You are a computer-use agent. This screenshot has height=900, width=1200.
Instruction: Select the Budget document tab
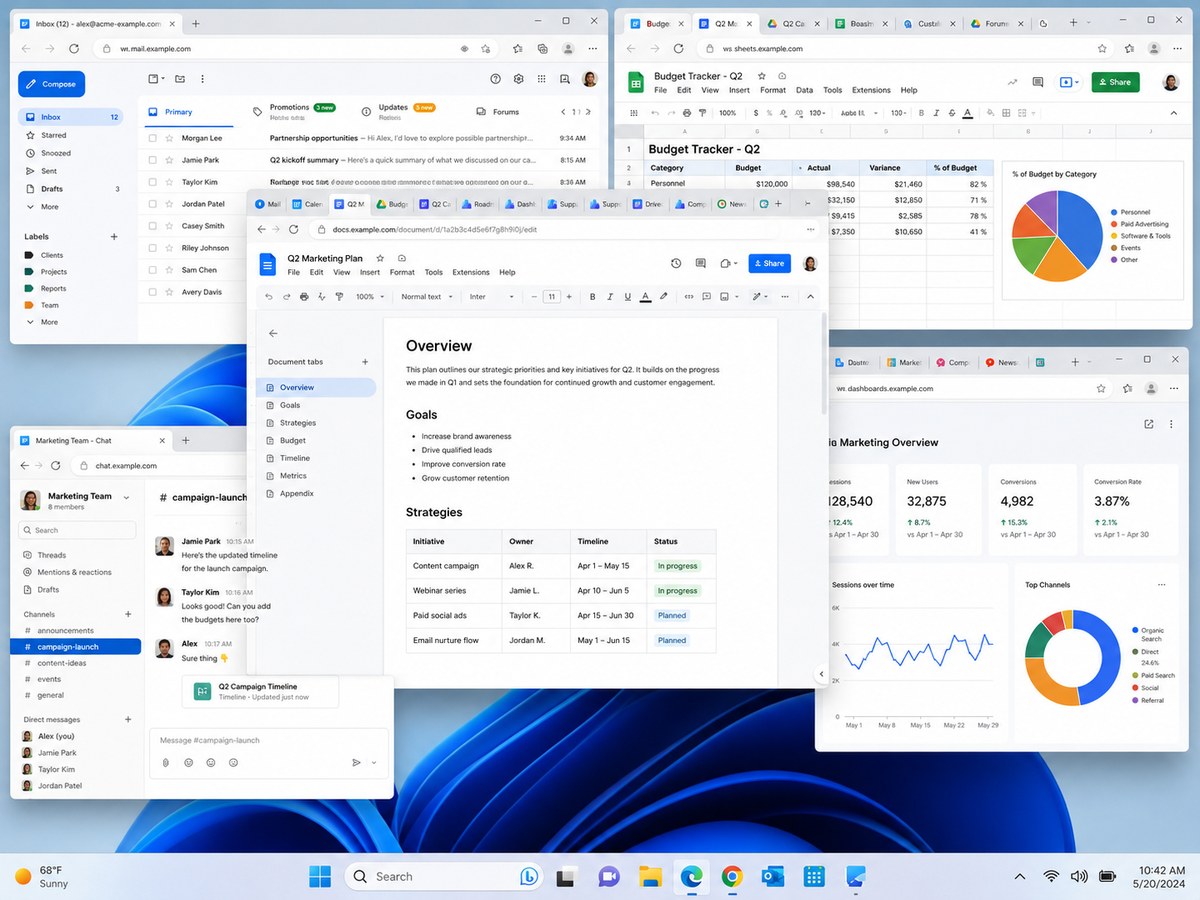[x=293, y=440]
